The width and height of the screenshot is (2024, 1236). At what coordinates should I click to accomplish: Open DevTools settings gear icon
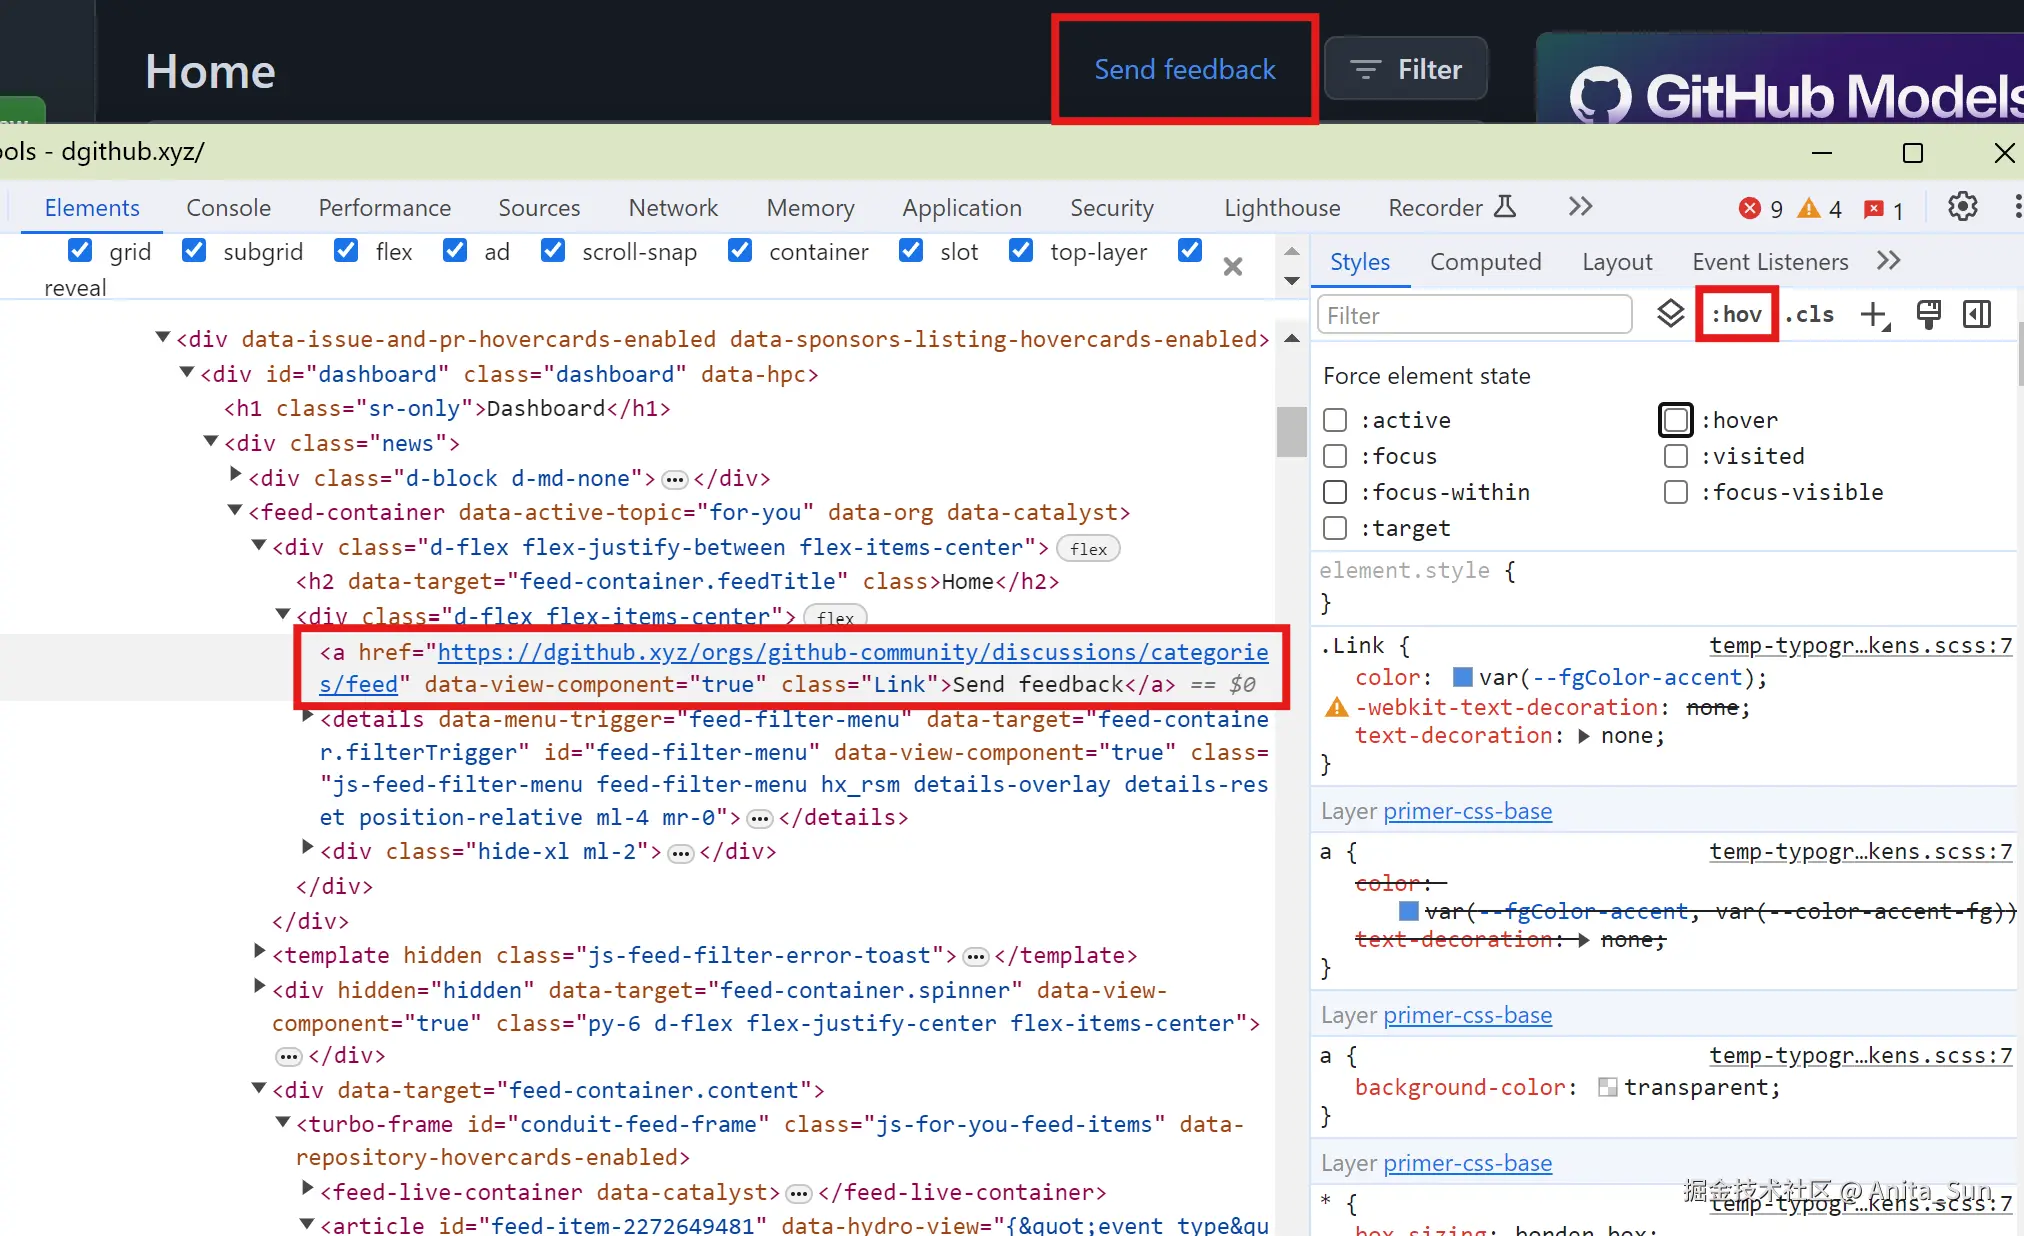[1962, 207]
